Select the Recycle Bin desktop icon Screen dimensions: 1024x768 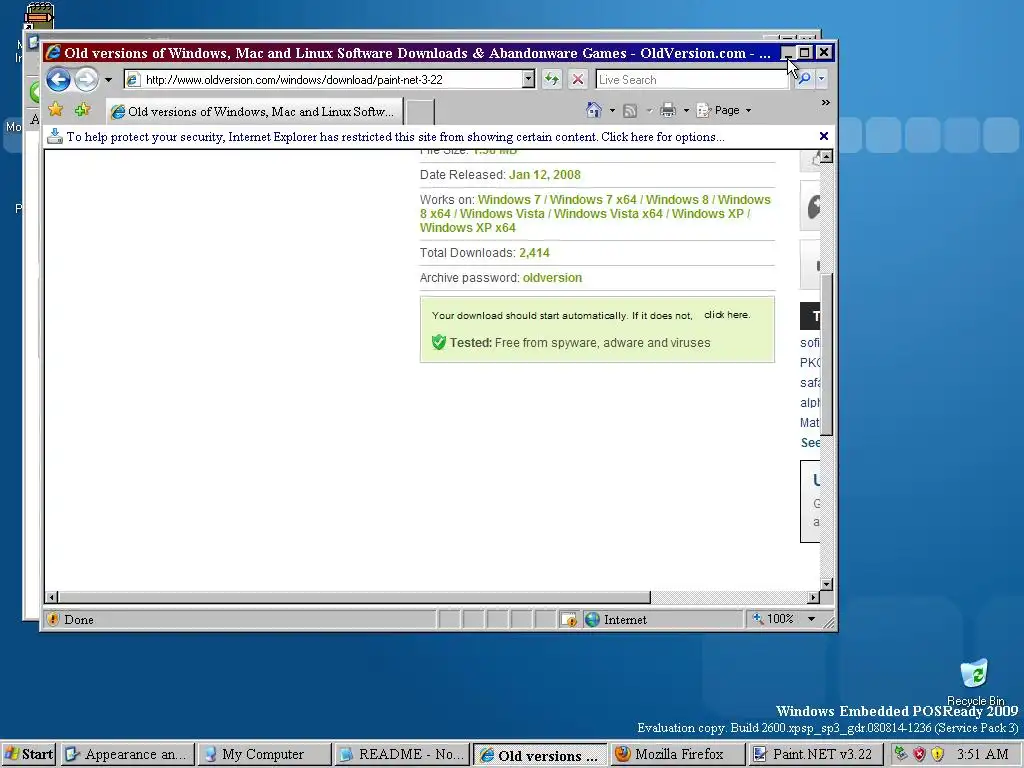pyautogui.click(x=974, y=682)
